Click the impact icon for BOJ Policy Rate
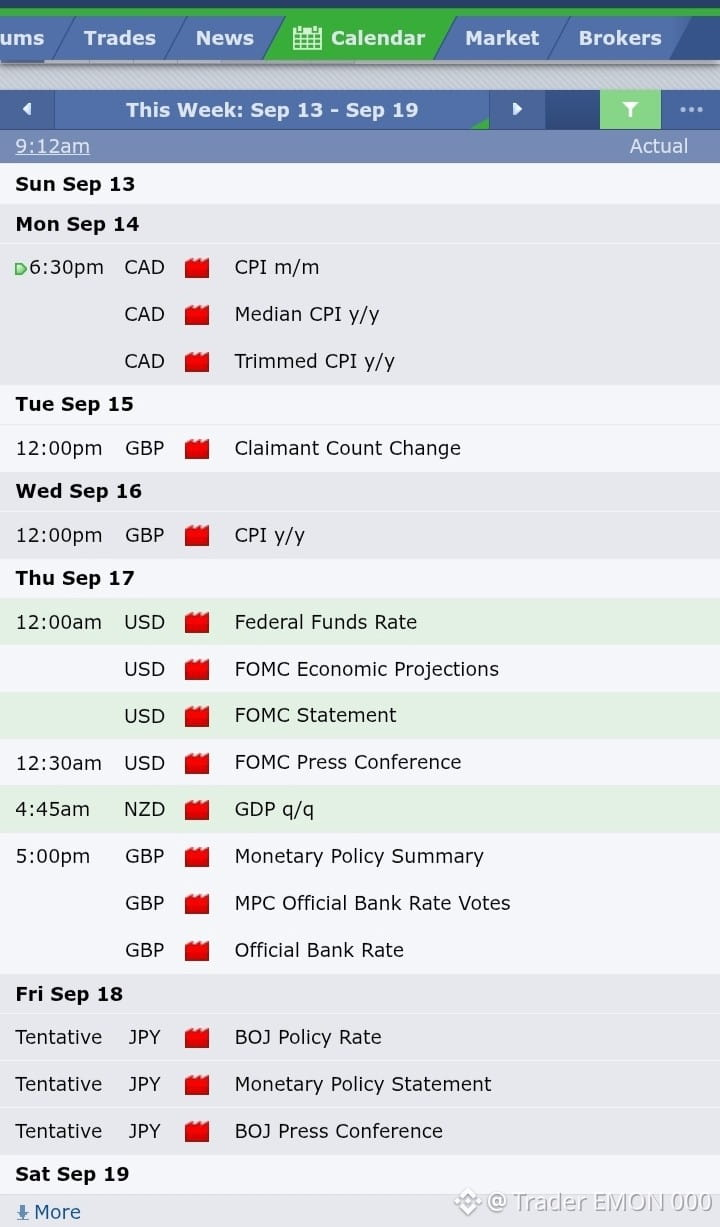This screenshot has height=1227, width=720. click(197, 1038)
